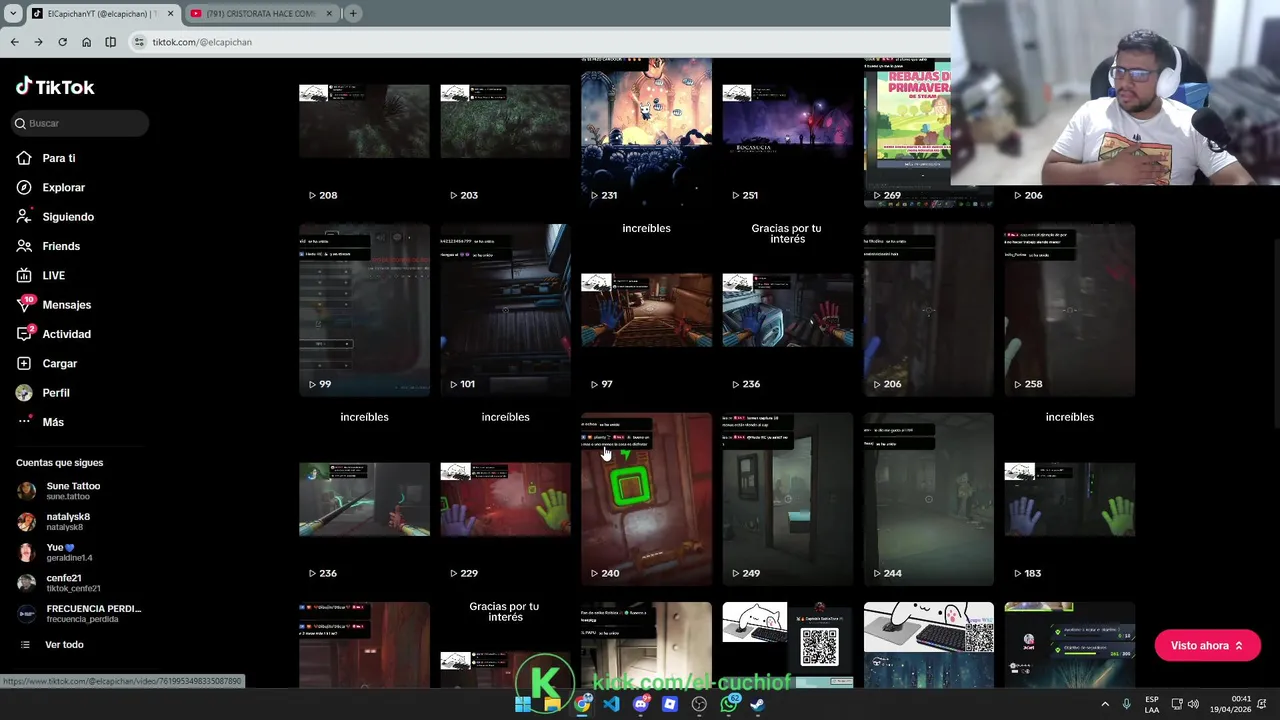Open a new browser tab

pyautogui.click(x=353, y=14)
